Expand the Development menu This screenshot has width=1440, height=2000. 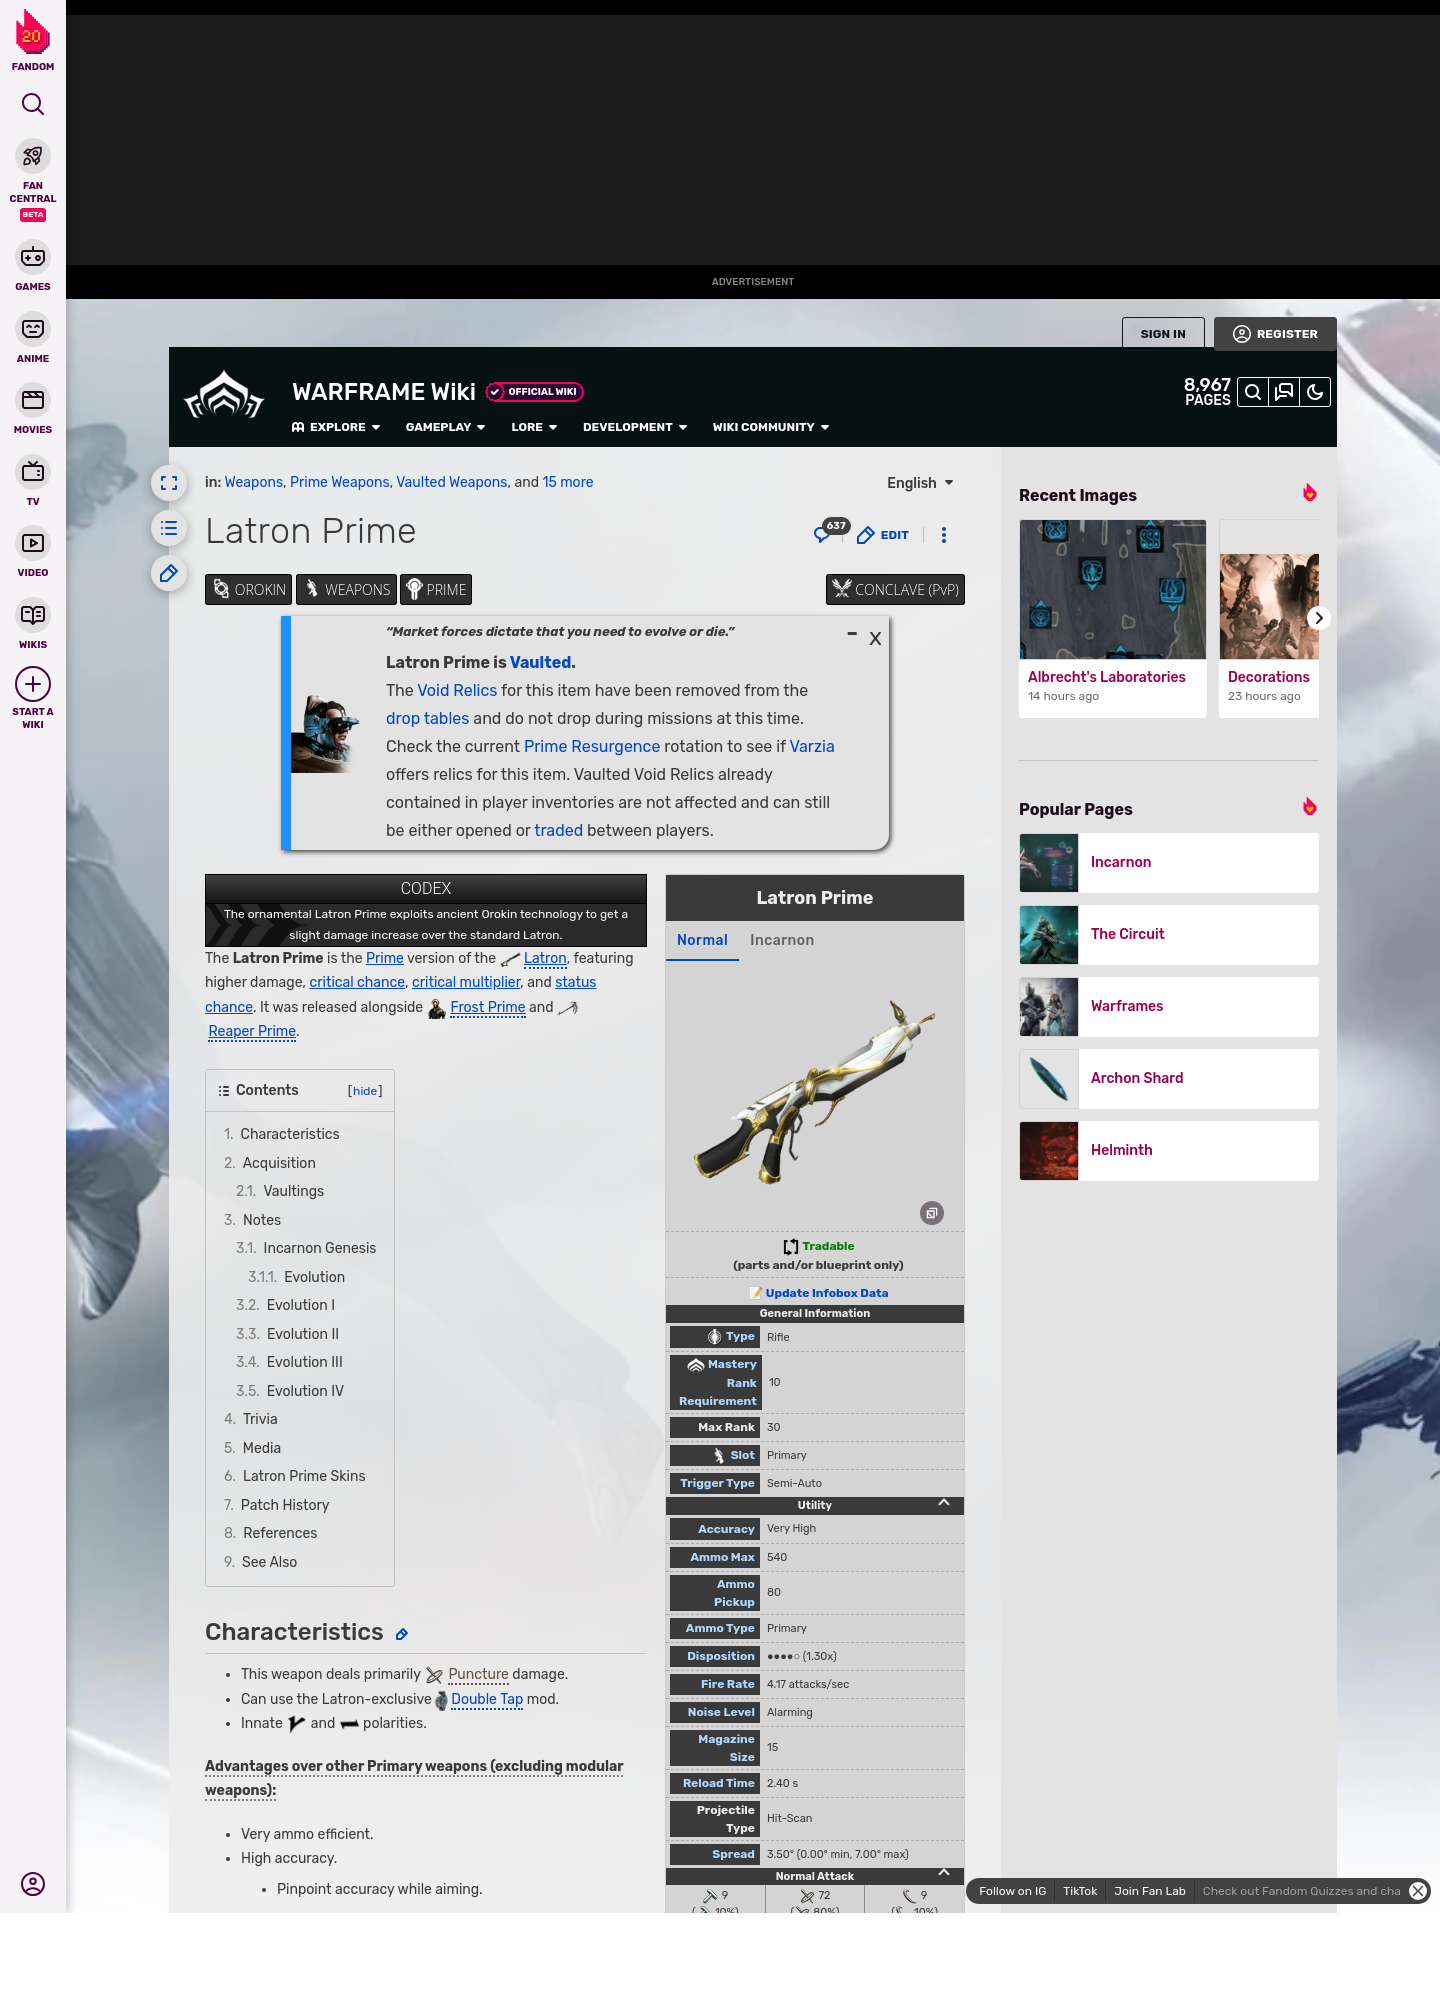(x=635, y=427)
